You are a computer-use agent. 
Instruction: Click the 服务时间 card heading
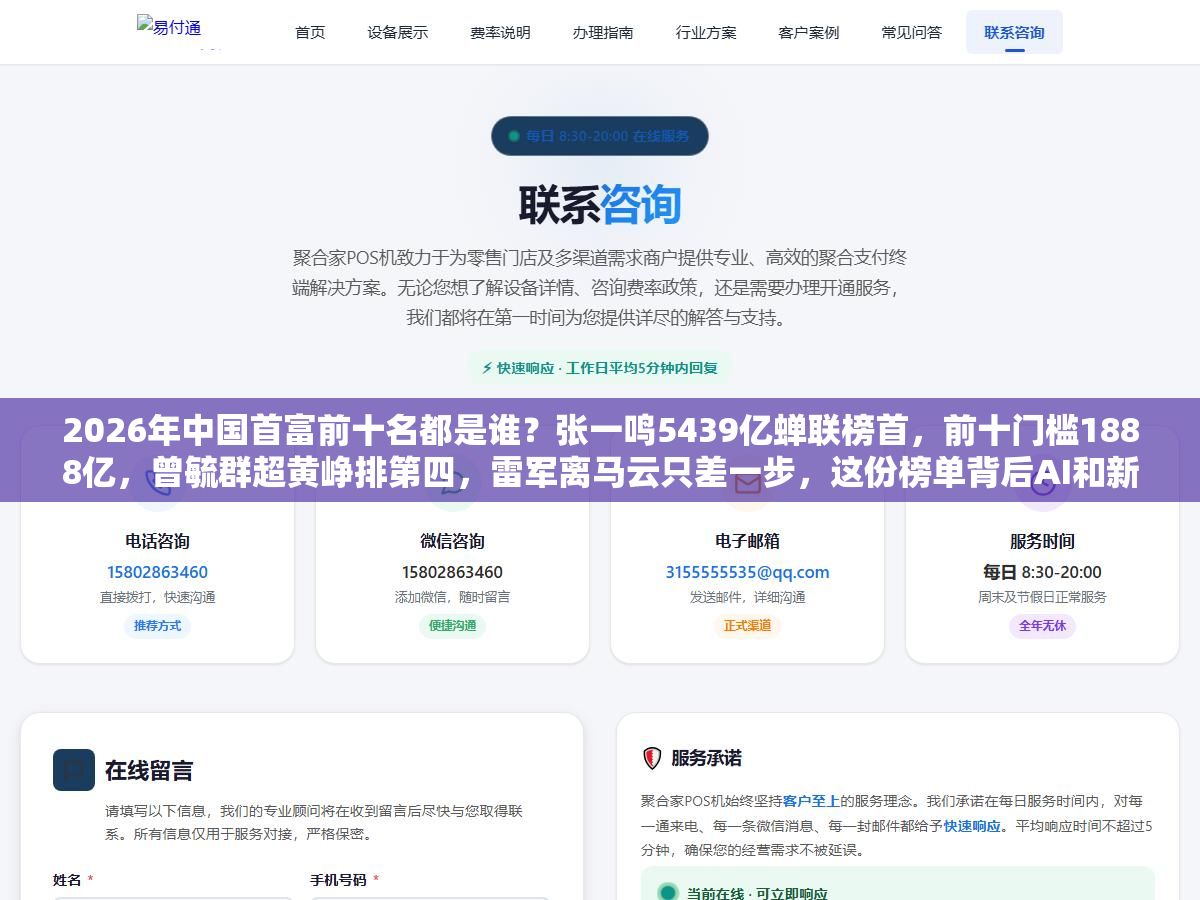coord(1042,541)
